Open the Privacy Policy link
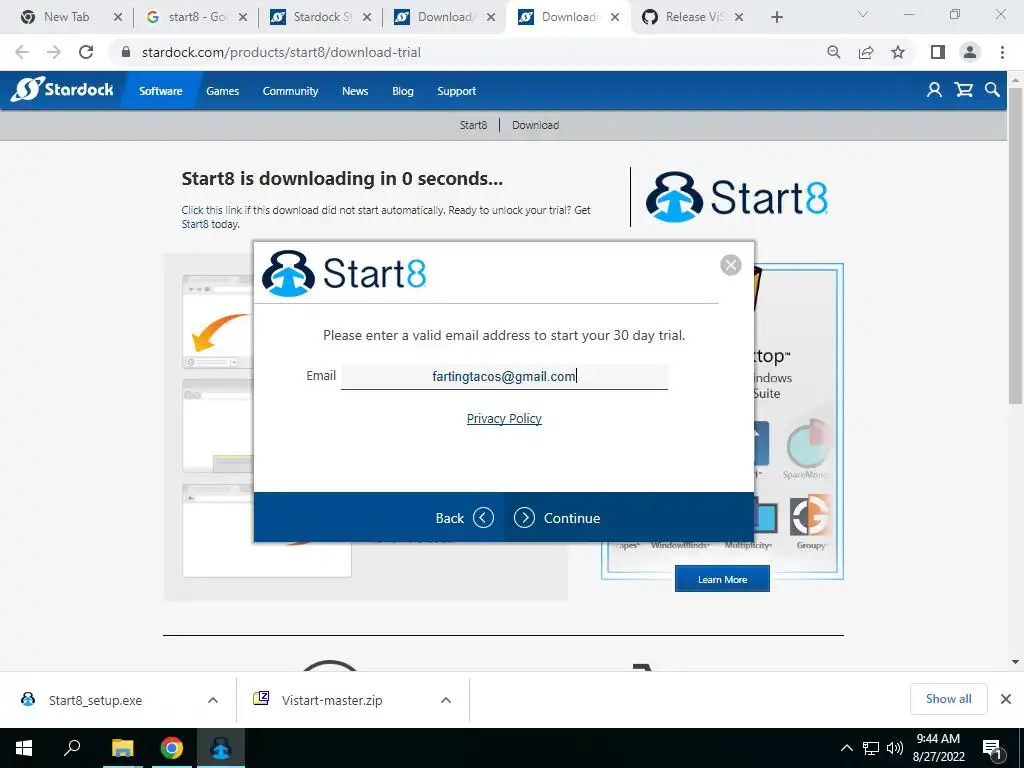This screenshot has height=768, width=1024. 504,419
